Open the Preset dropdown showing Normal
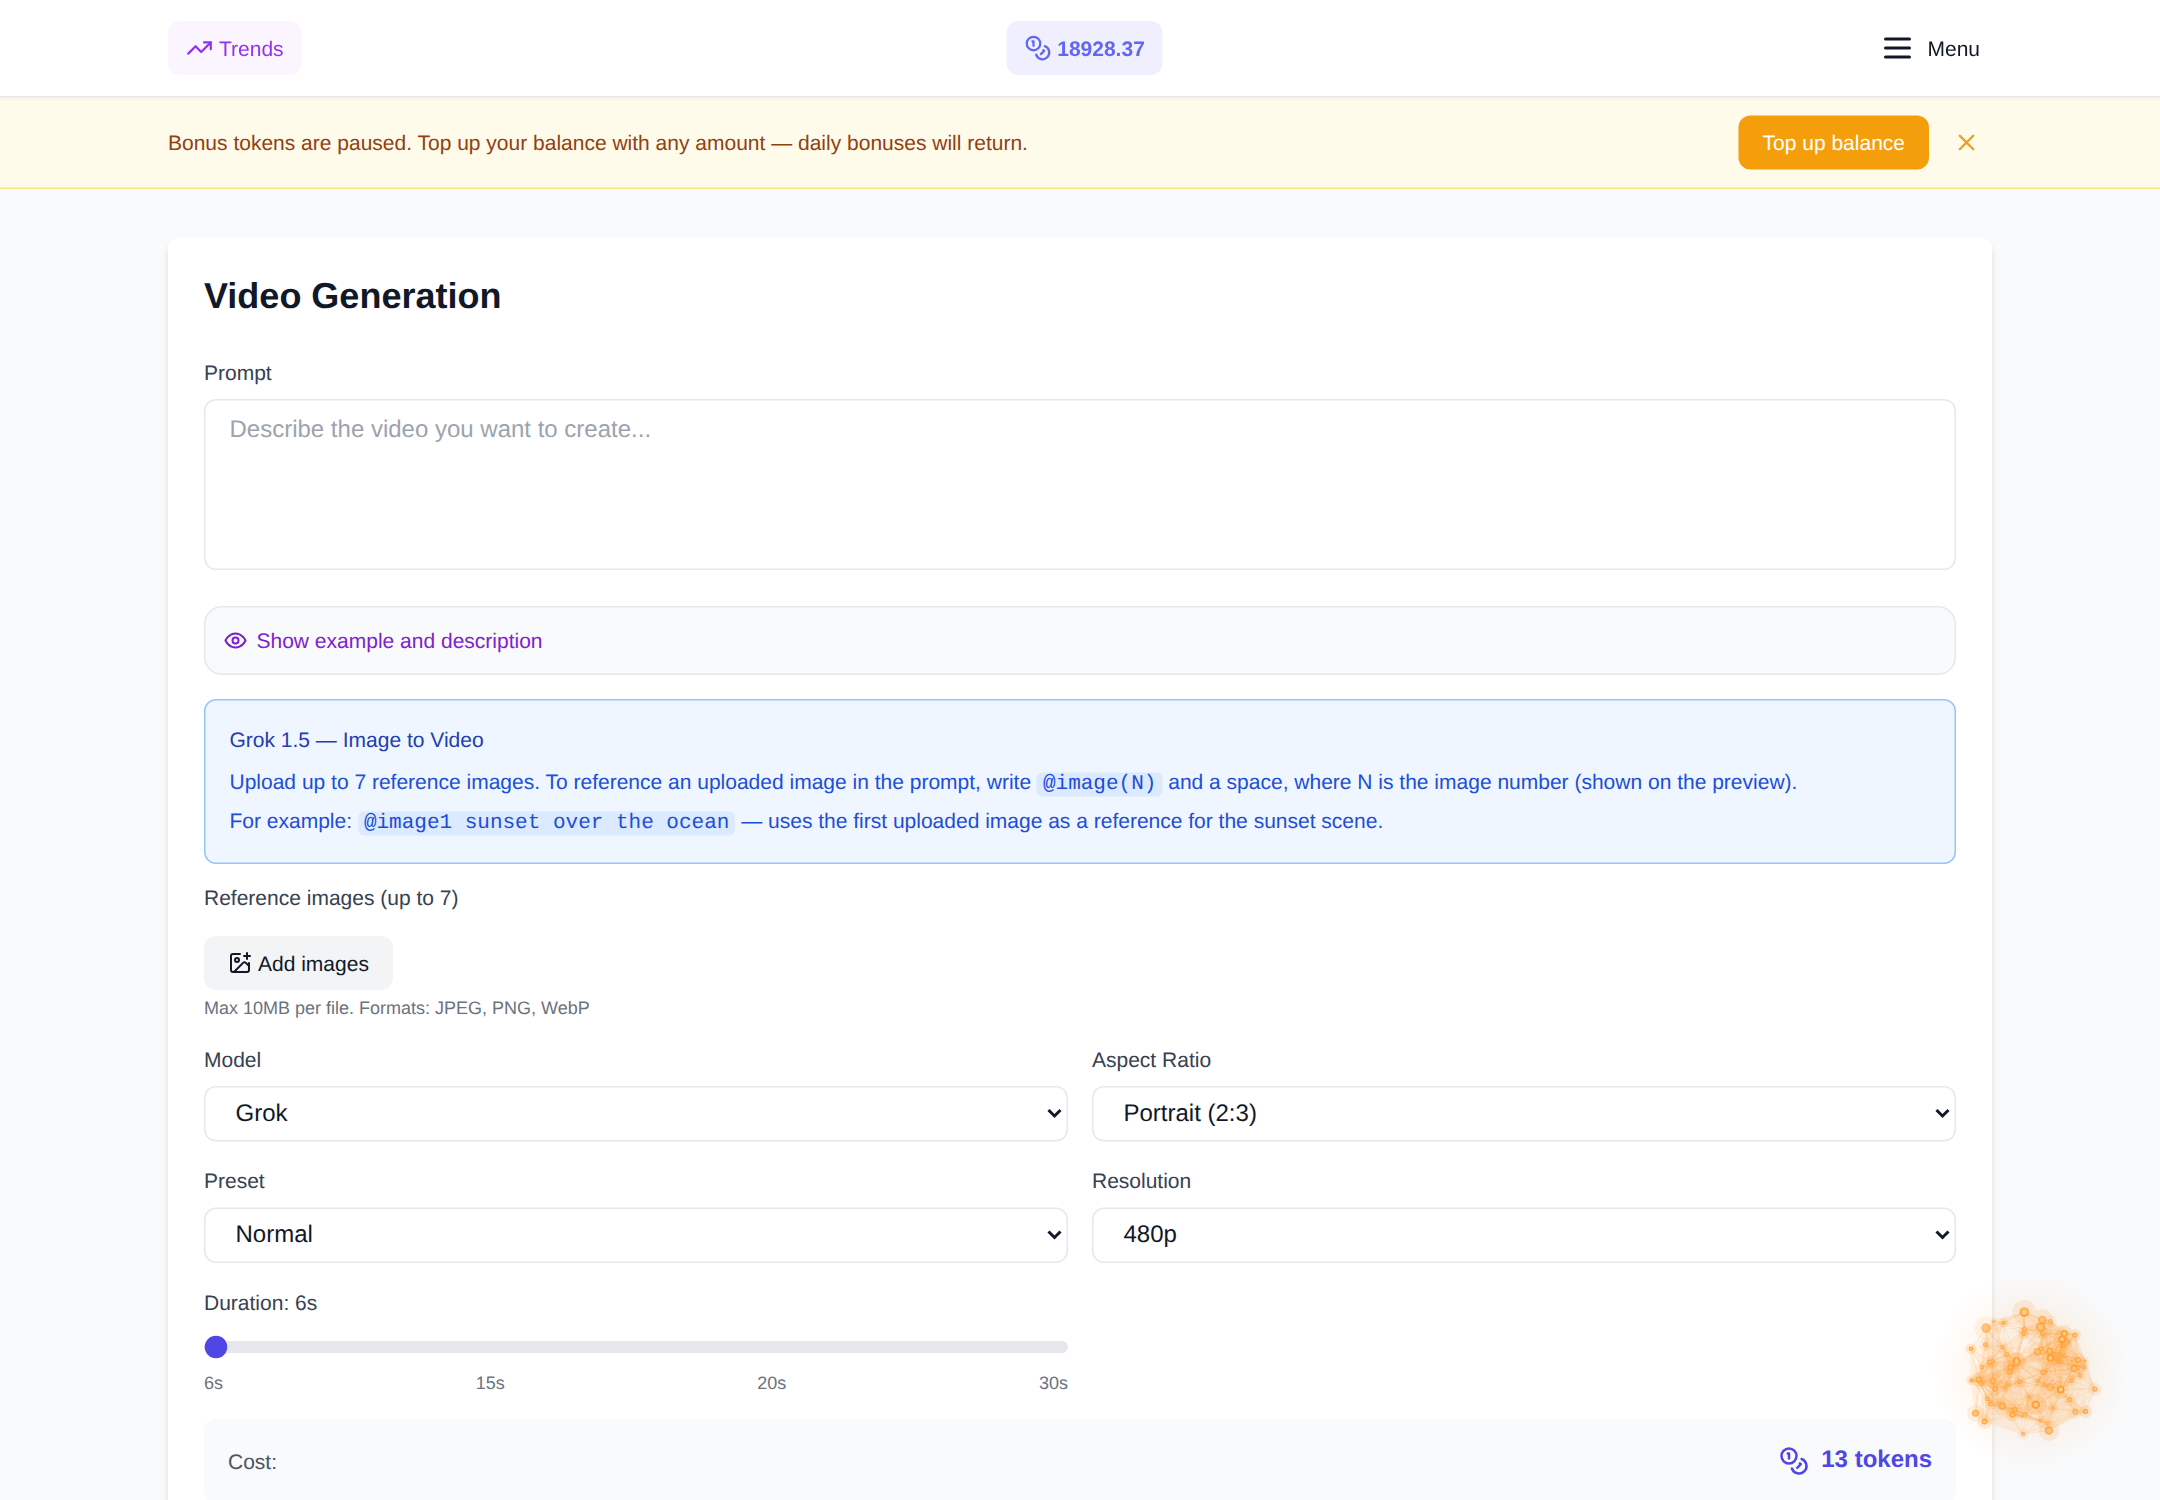Viewport: 2160px width, 1500px height. 635,1235
